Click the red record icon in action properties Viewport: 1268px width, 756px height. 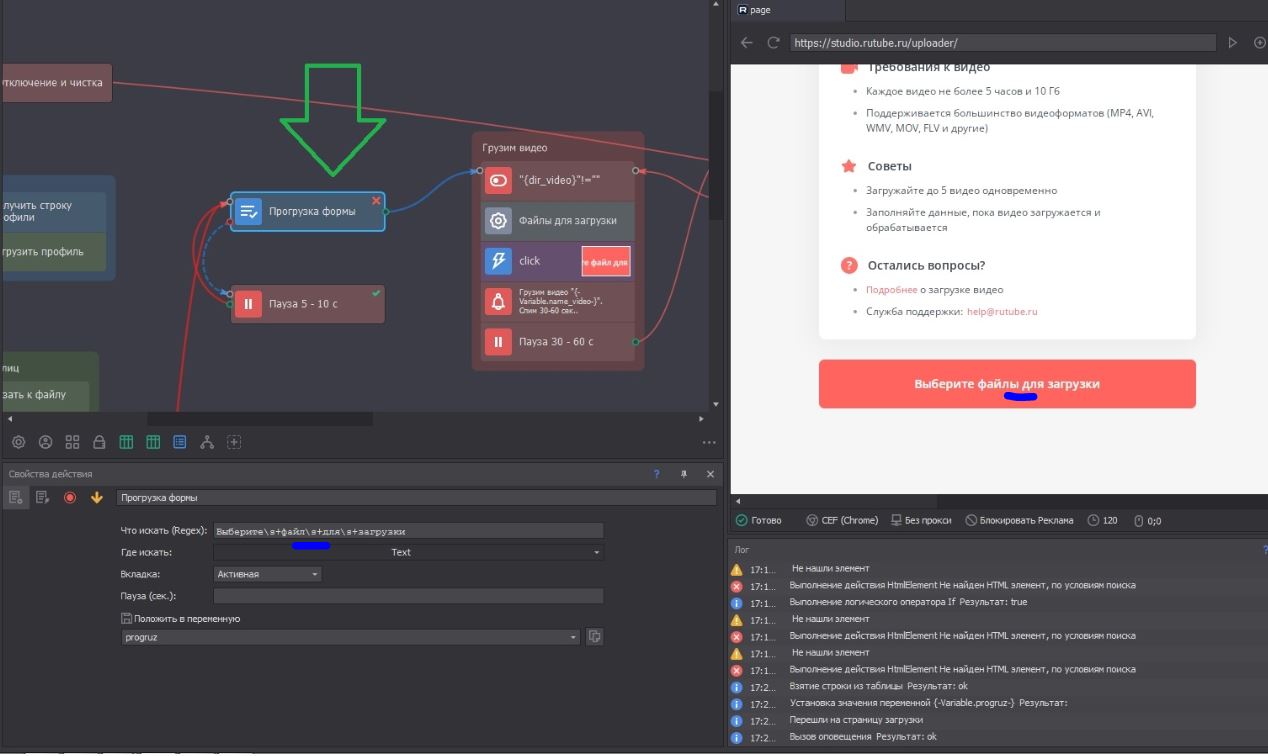click(x=70, y=497)
